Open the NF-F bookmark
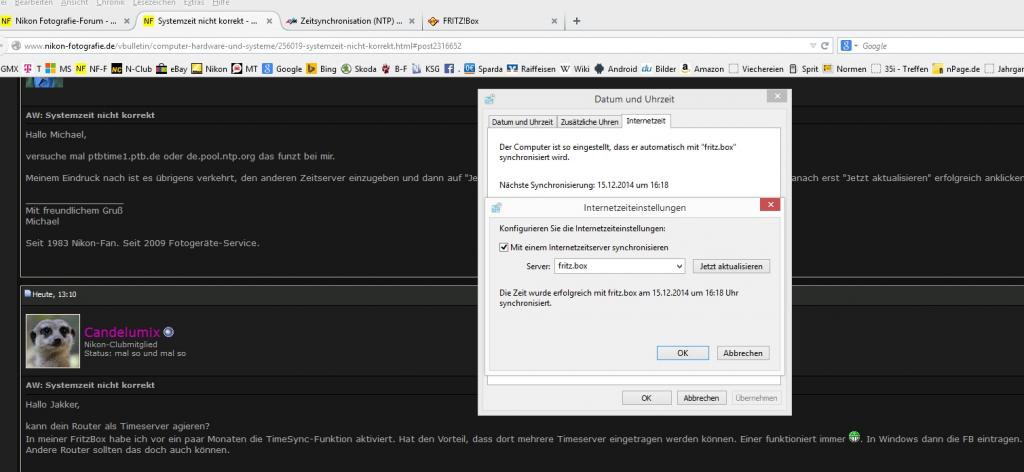 [x=91, y=69]
